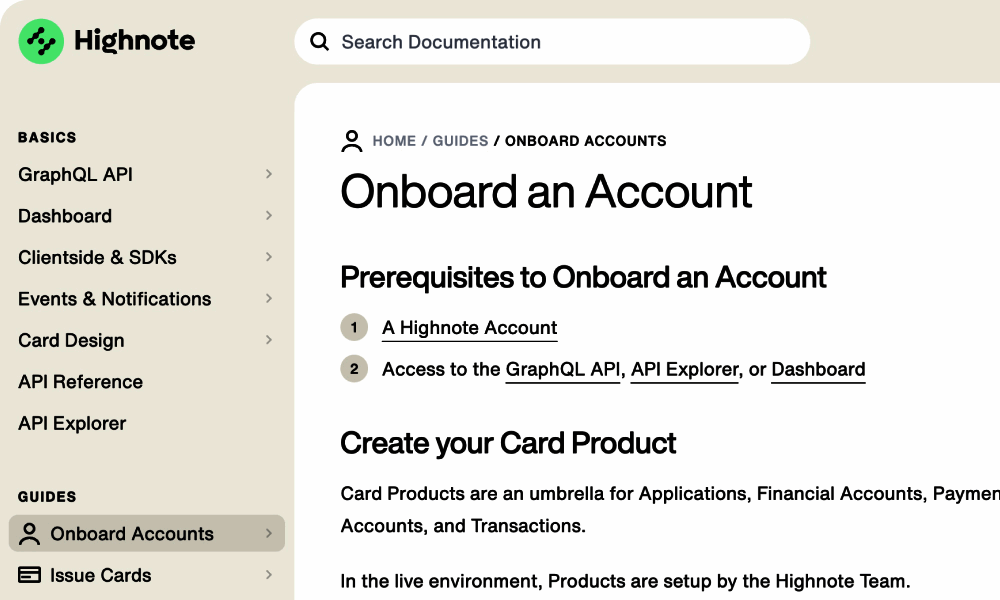Select Onboard Accounts guide item
Image resolution: width=1000 pixels, height=600 pixels.
pos(132,534)
